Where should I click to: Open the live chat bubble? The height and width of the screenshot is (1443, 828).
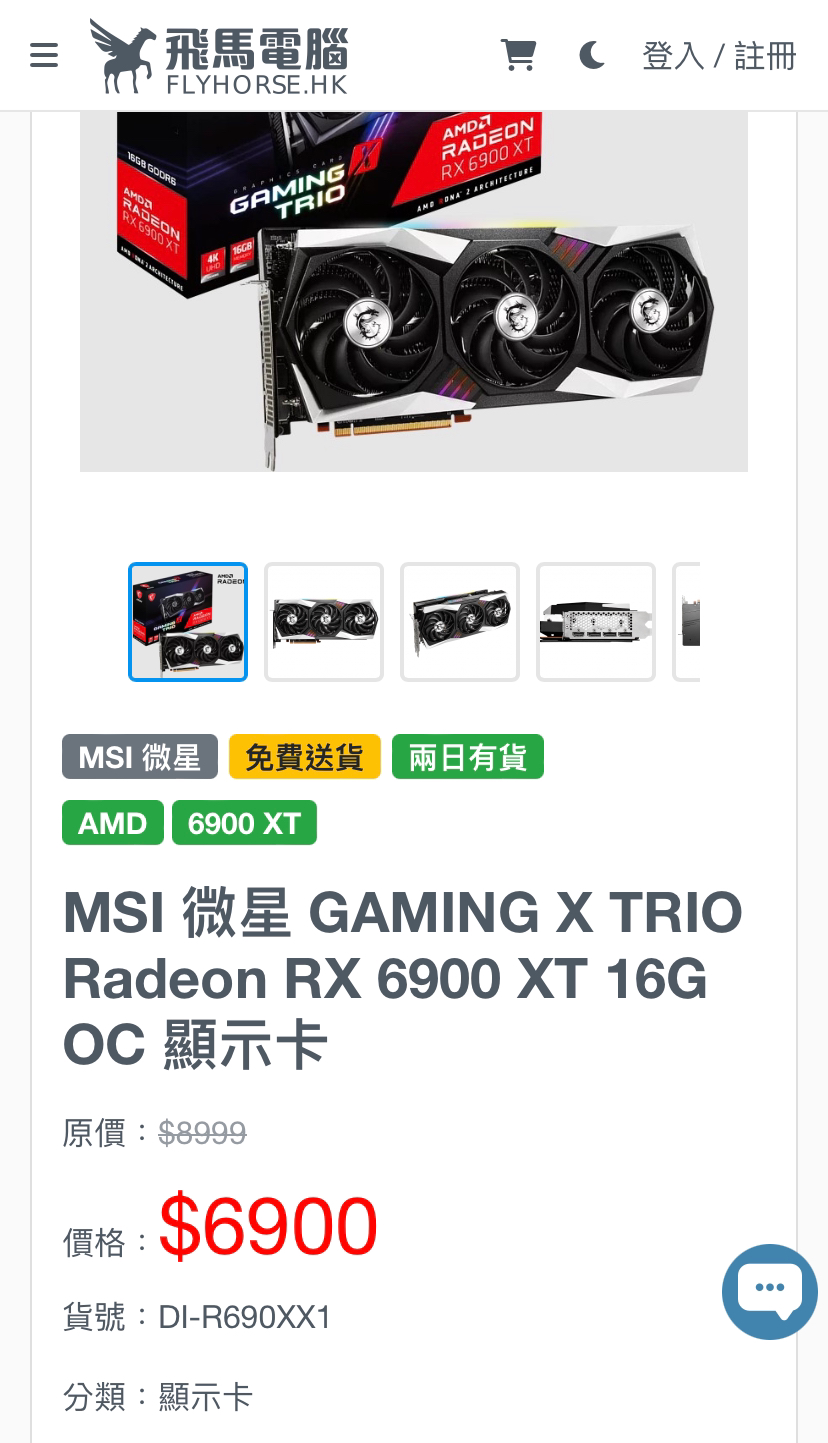pyautogui.click(x=770, y=1292)
